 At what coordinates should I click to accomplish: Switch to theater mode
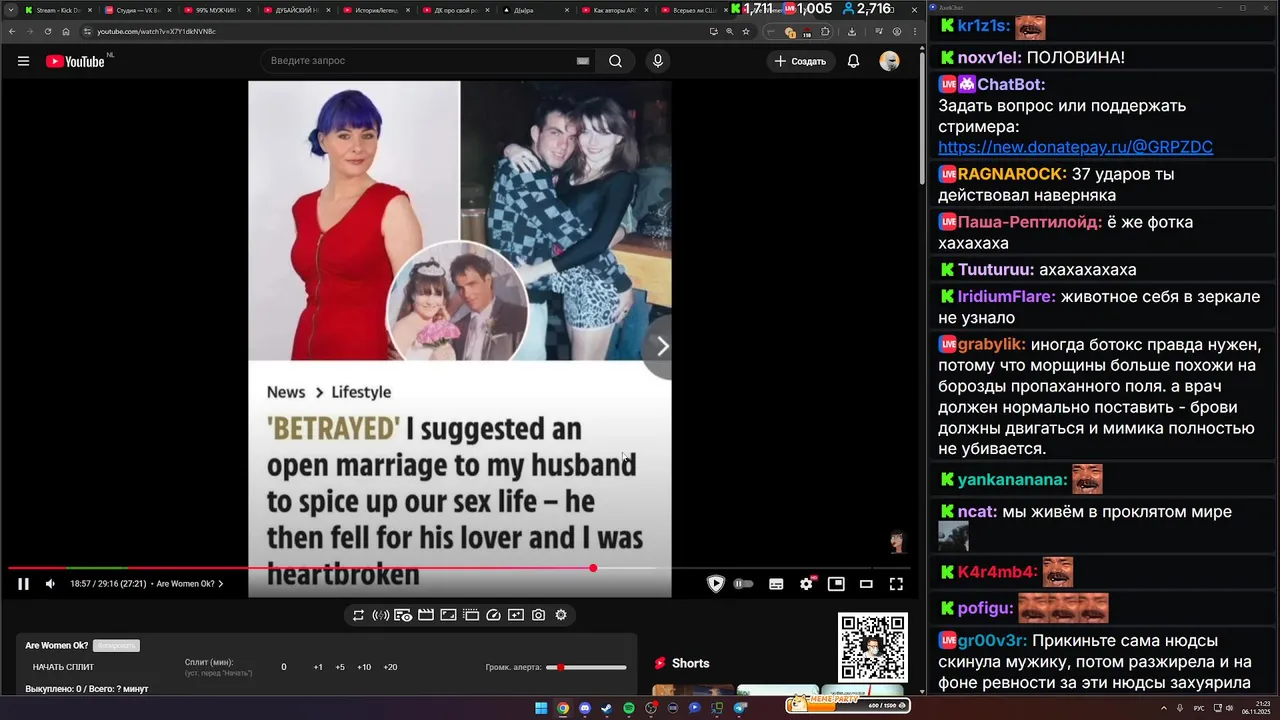pos(866,584)
